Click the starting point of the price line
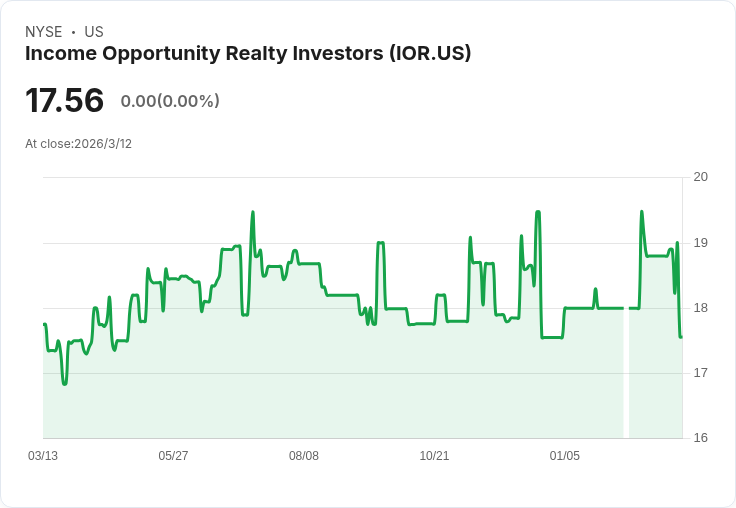Image resolution: width=736 pixels, height=508 pixels. [45, 324]
